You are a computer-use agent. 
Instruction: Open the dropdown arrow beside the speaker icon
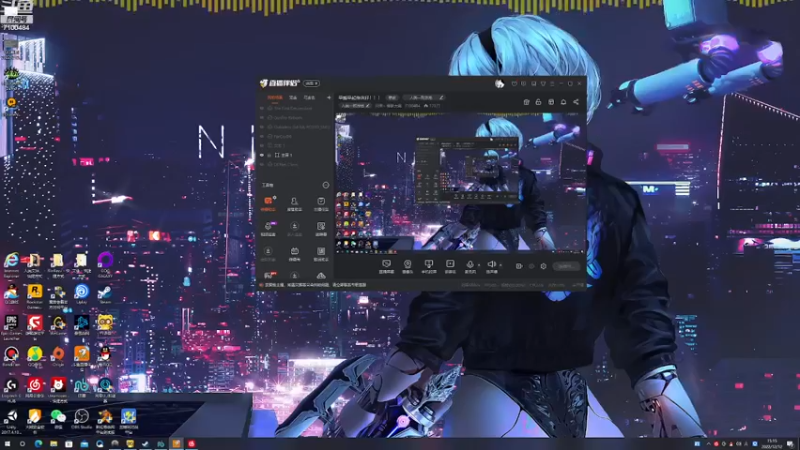click(x=500, y=265)
